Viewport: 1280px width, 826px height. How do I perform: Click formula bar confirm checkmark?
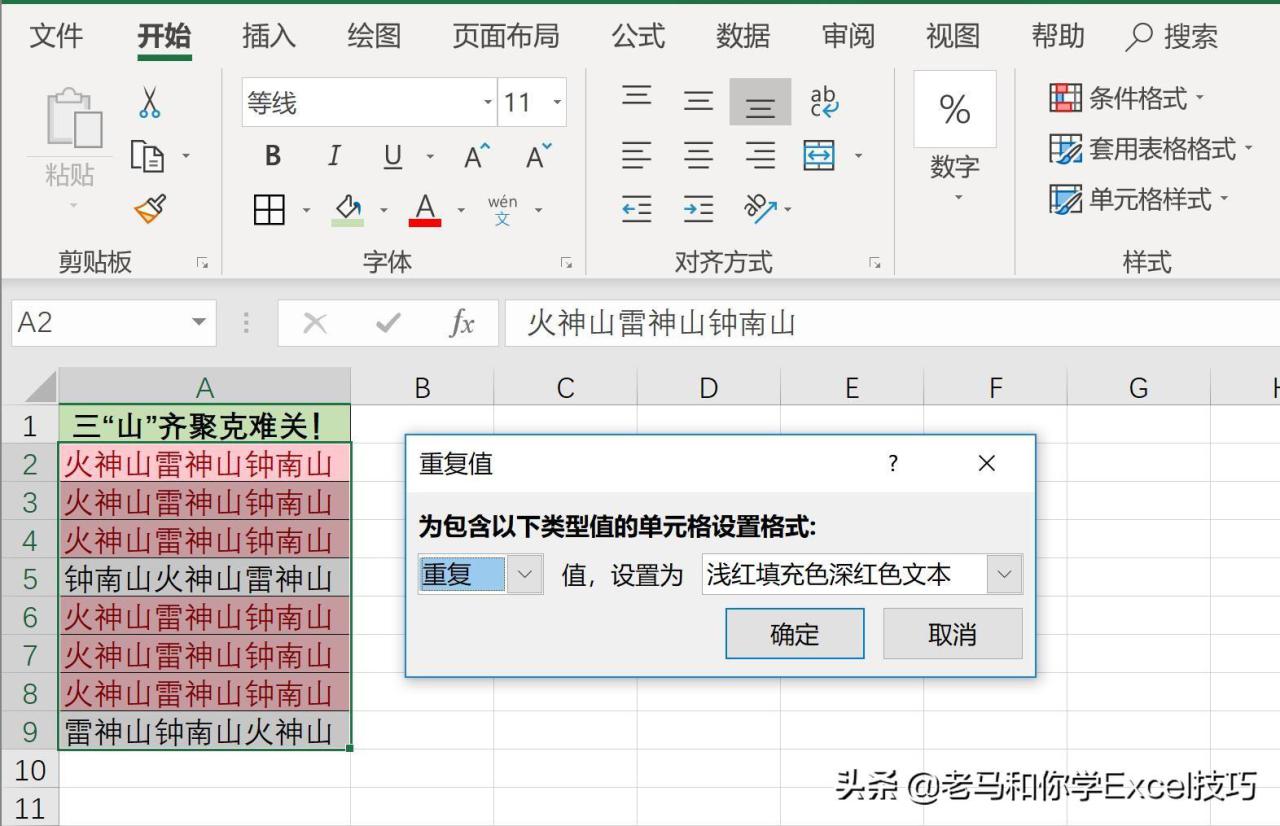tap(388, 323)
